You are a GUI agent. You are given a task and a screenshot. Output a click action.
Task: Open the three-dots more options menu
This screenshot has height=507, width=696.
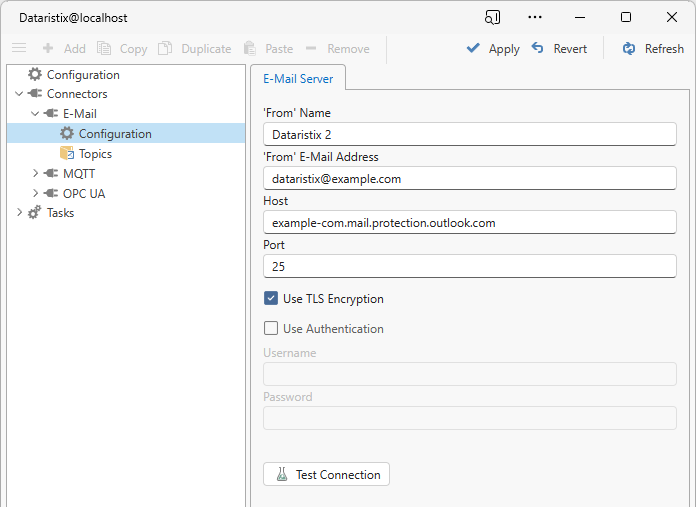click(x=535, y=17)
